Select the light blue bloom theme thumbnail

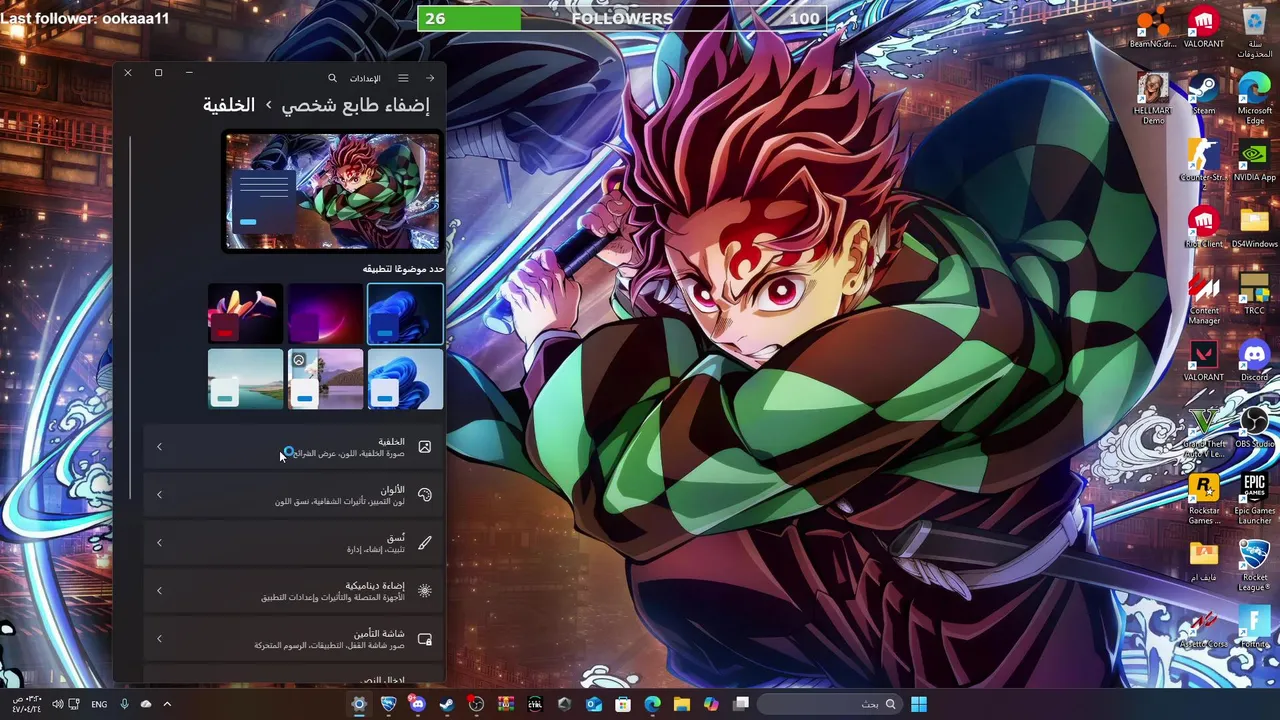[405, 379]
